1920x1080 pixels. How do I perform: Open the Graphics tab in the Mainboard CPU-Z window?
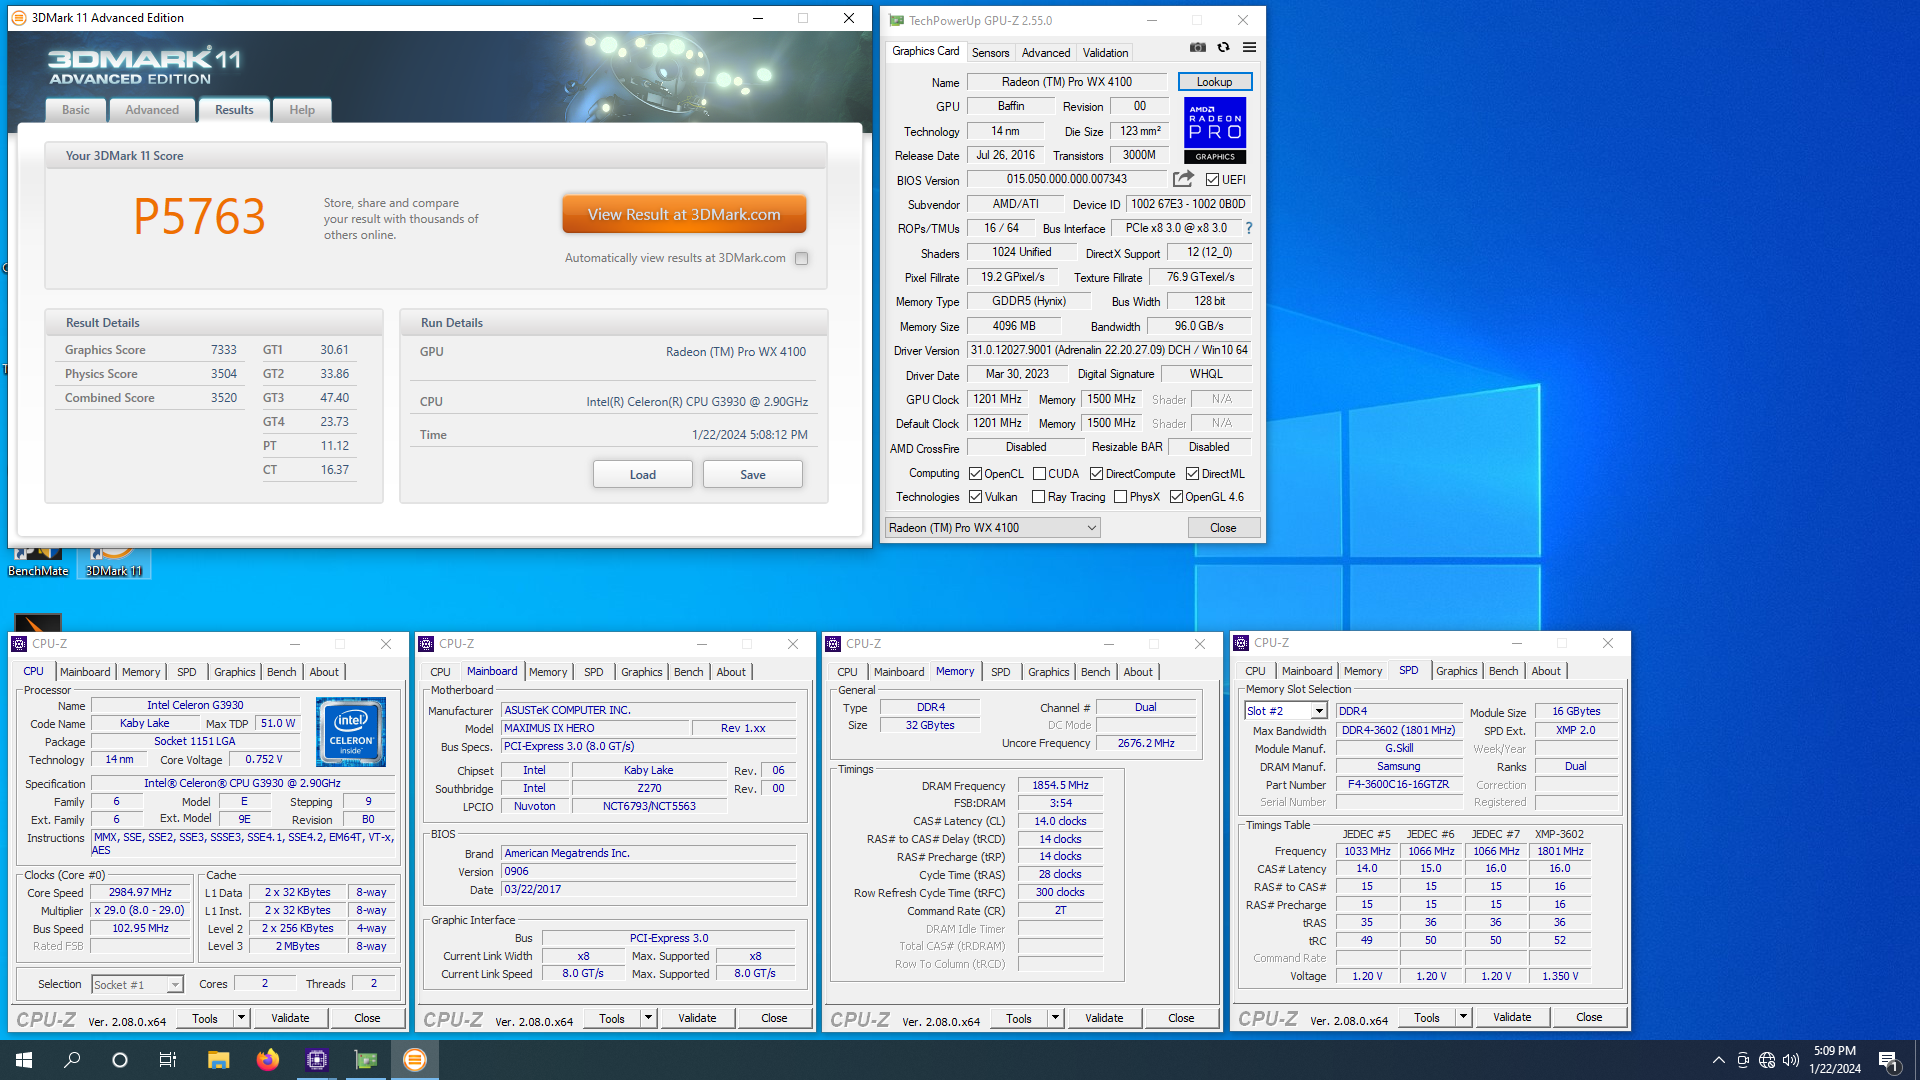coord(641,672)
